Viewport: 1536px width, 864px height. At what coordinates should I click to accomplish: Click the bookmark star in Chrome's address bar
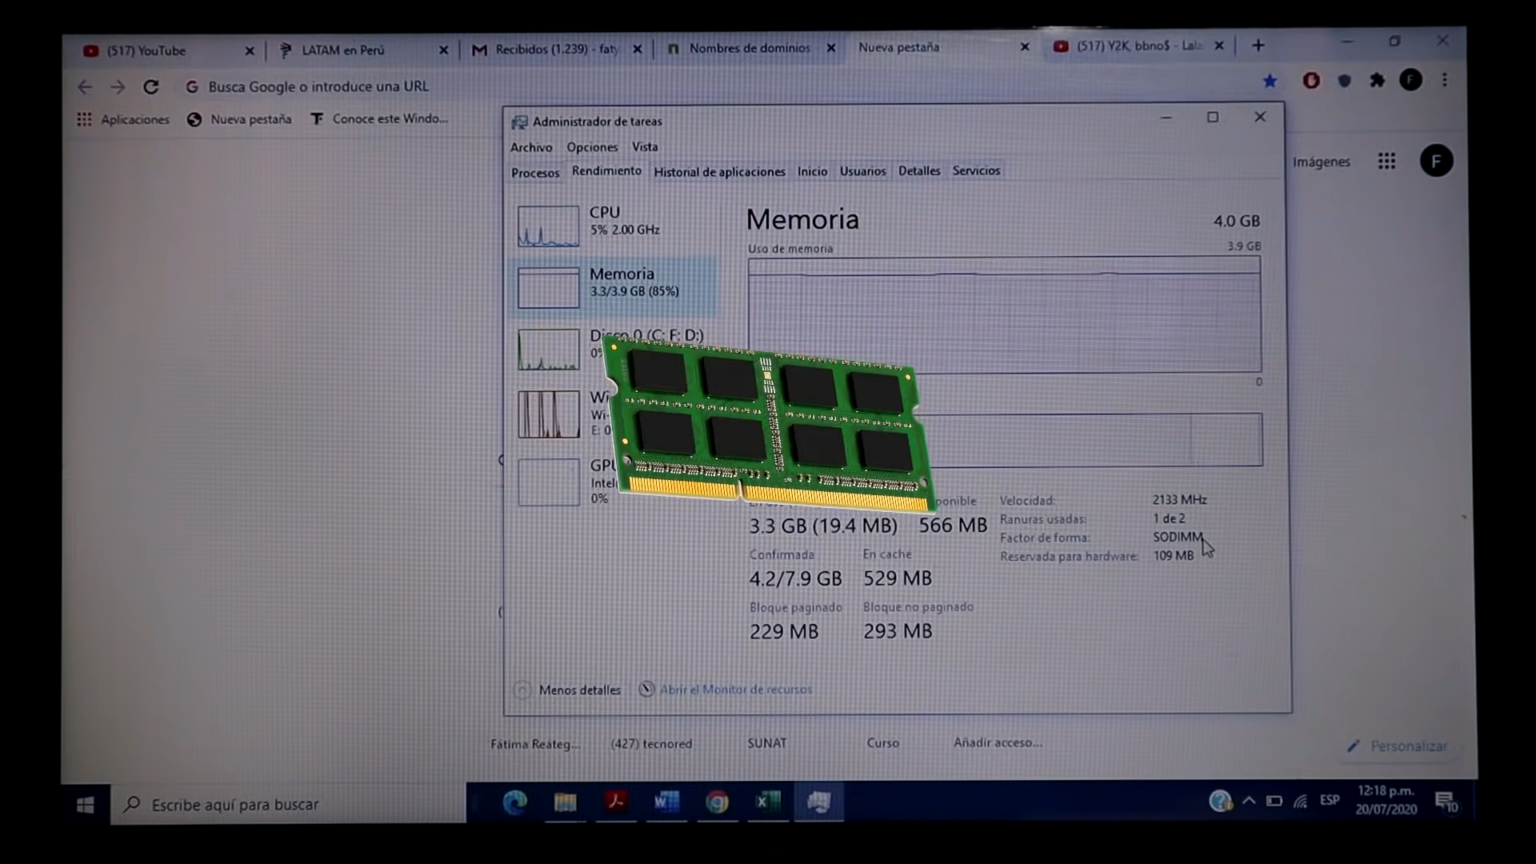(x=1270, y=81)
